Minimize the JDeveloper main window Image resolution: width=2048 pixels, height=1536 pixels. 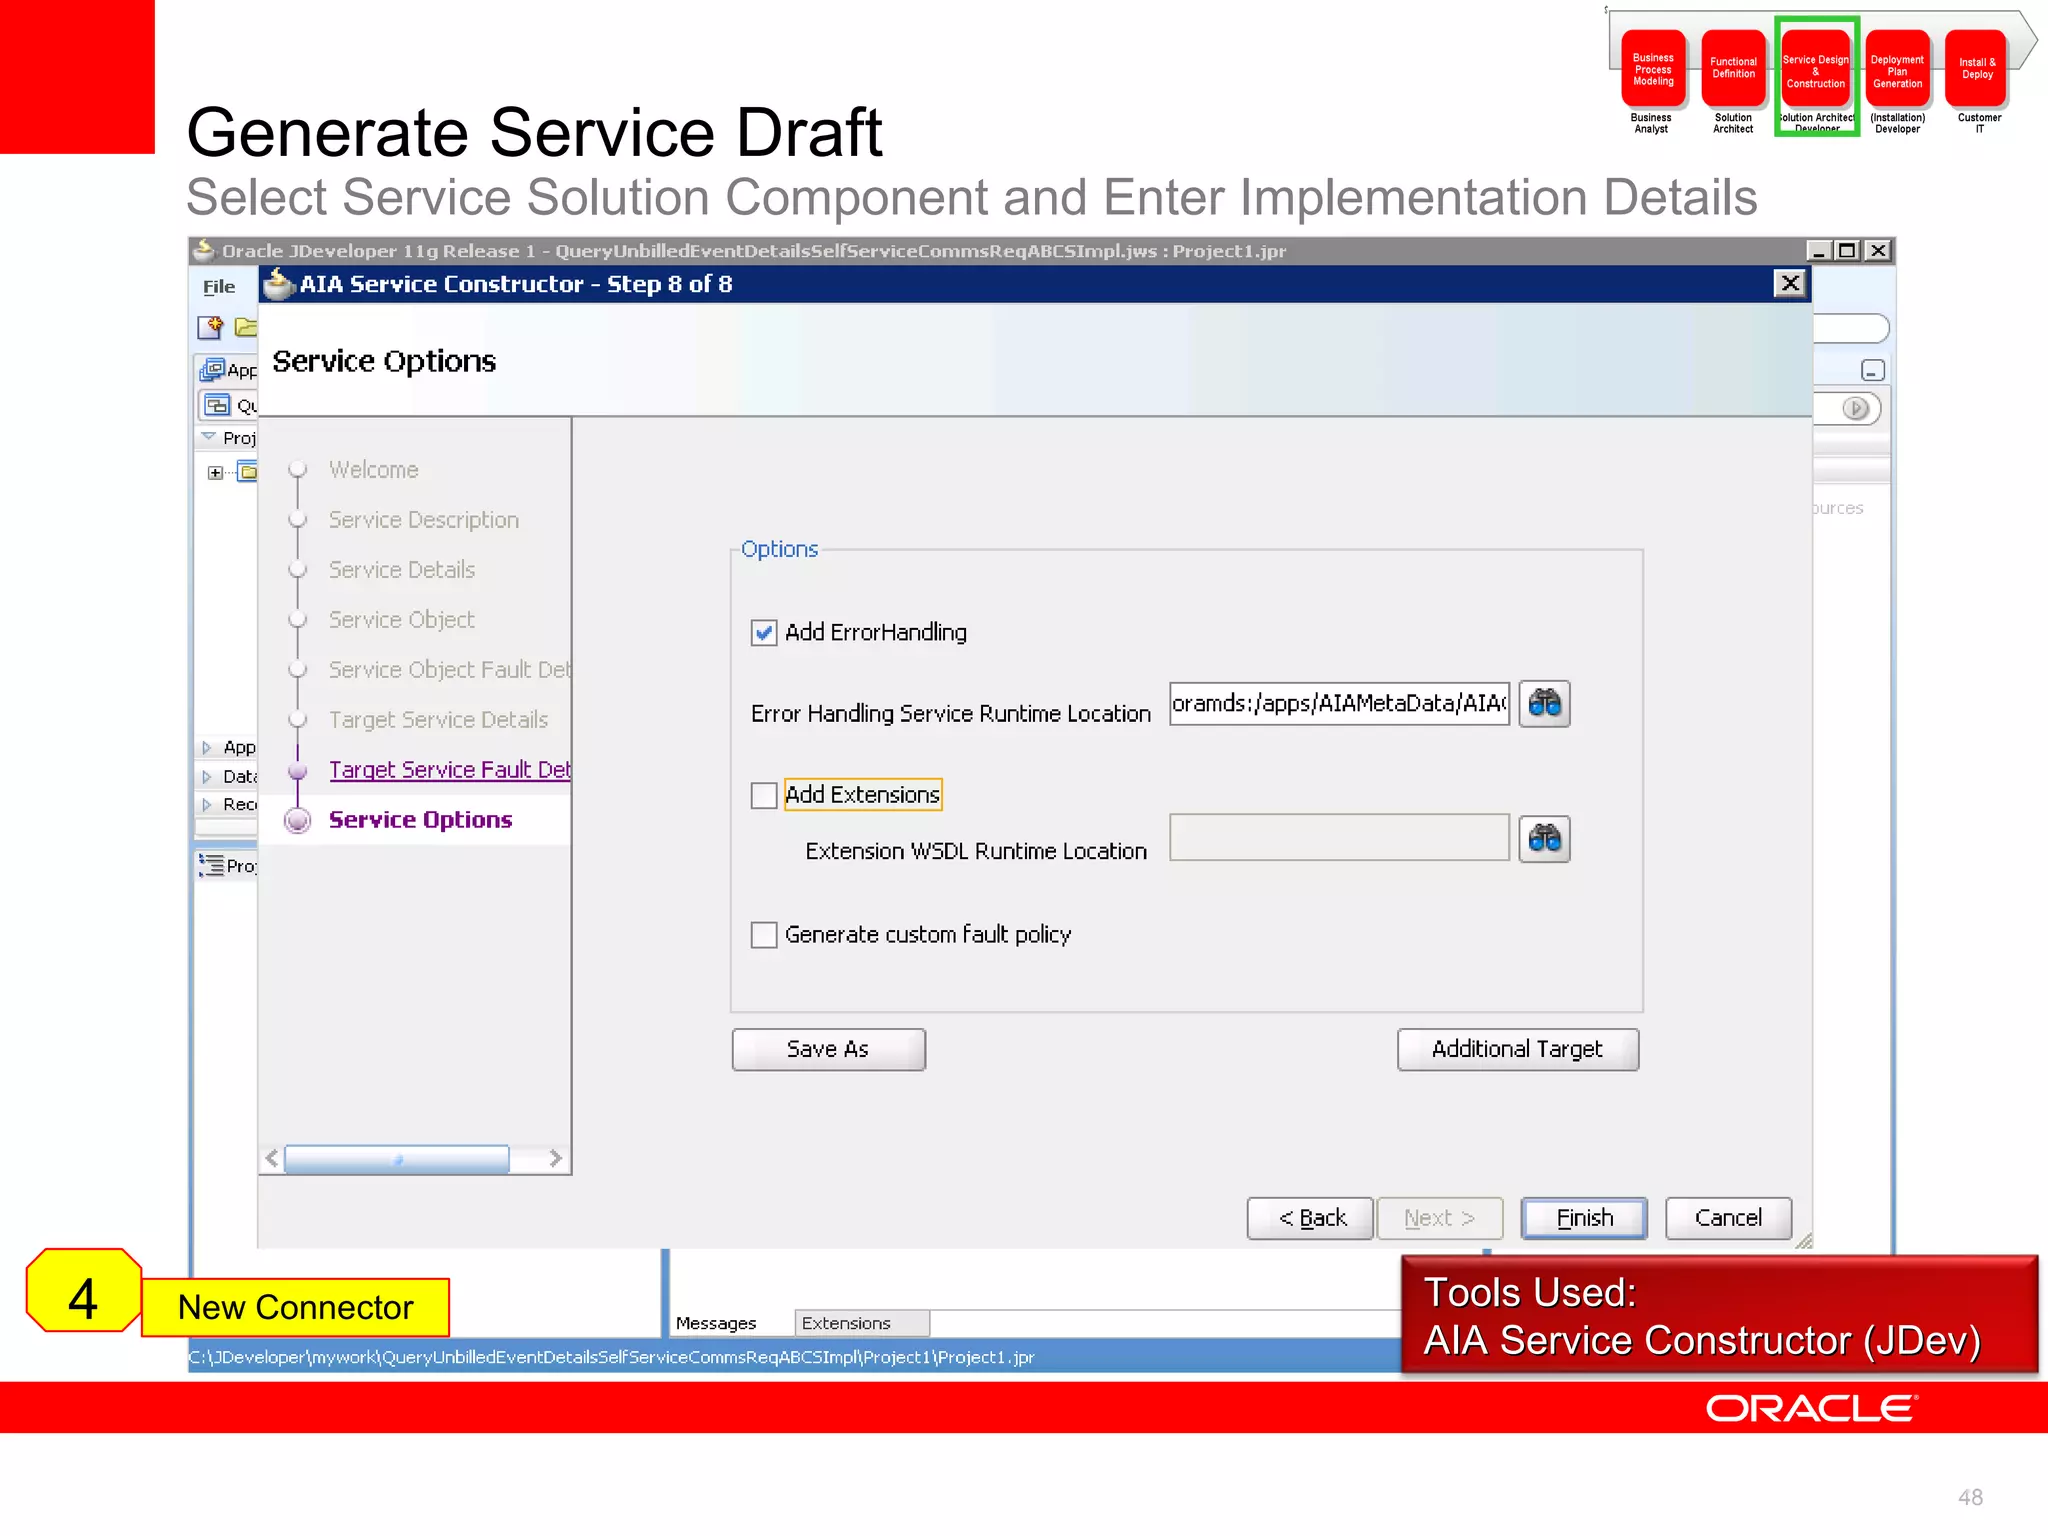coord(1819,251)
